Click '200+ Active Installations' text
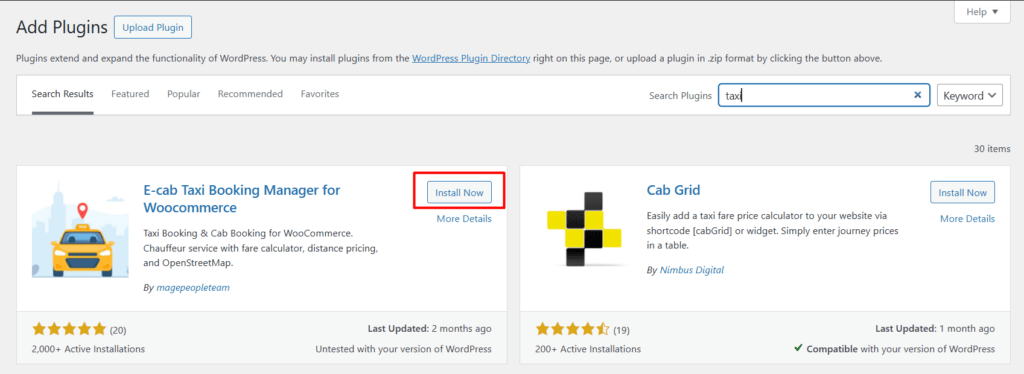Viewport: 1024px width, 374px height. coord(588,349)
